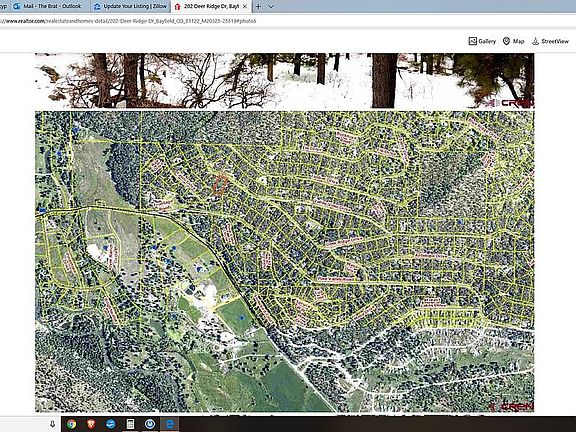Switch to Update Your Listing Zillow tab

pyautogui.click(x=130, y=6)
